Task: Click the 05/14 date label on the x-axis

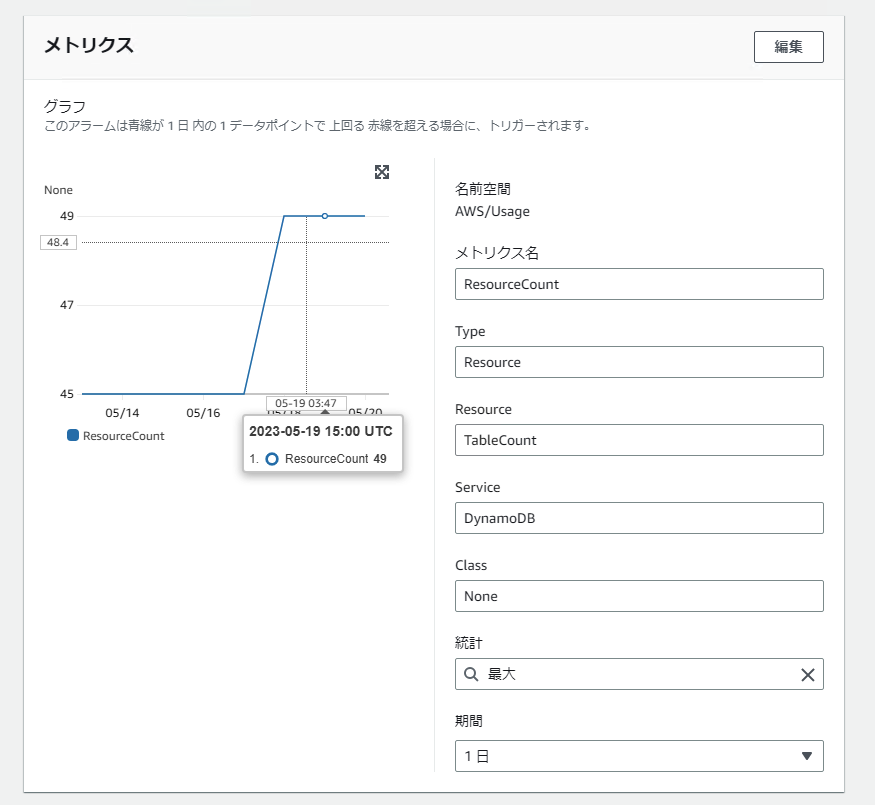Action: point(122,412)
